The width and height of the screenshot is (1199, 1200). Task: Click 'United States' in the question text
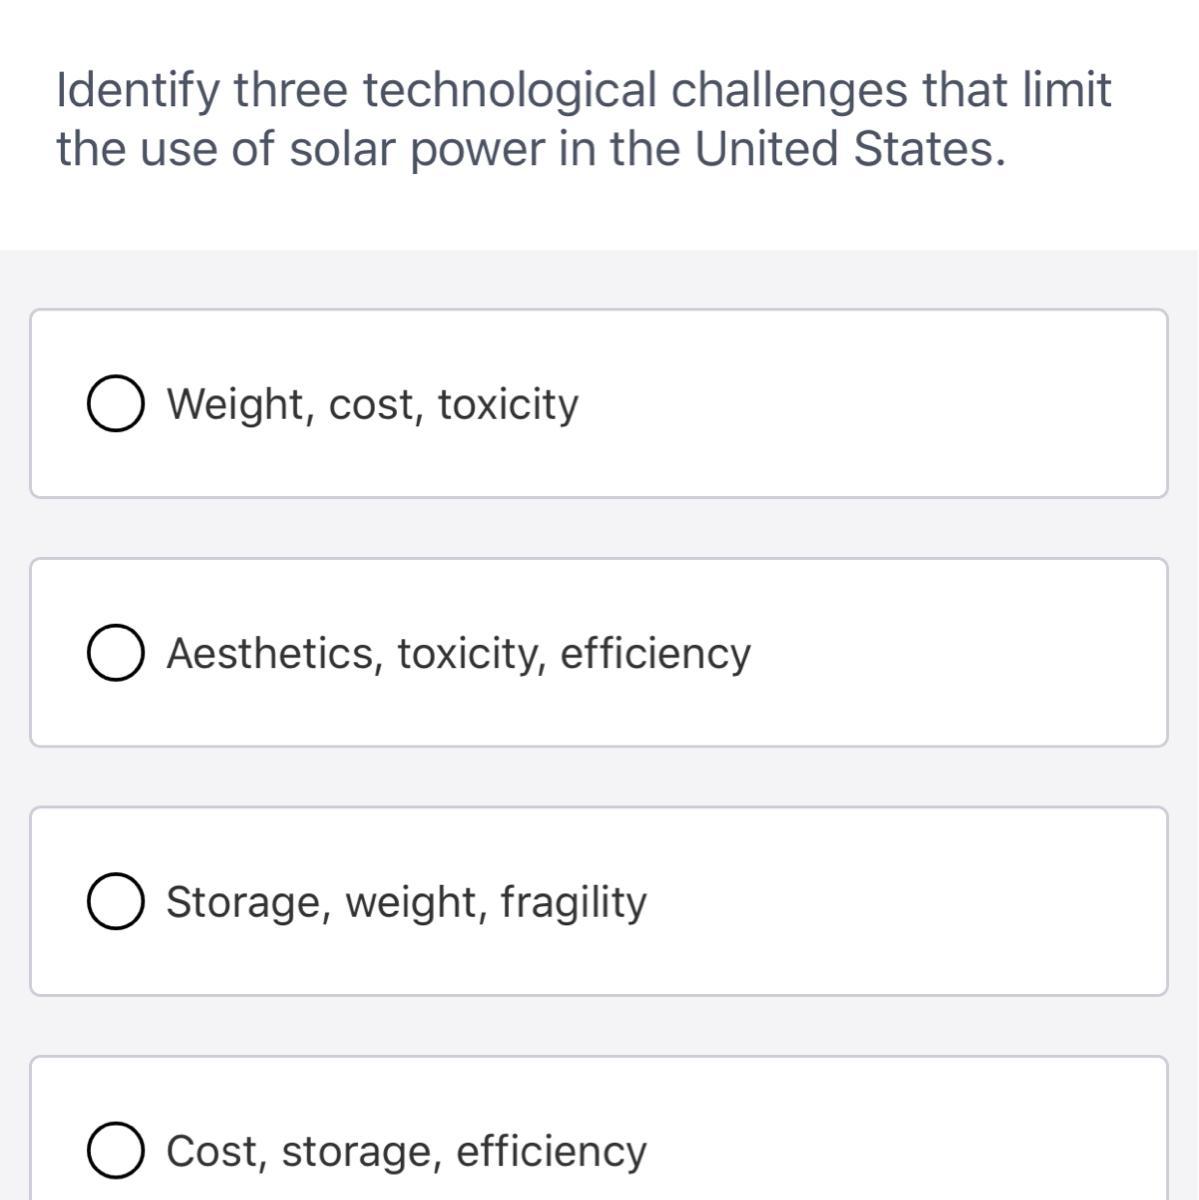coord(848,150)
